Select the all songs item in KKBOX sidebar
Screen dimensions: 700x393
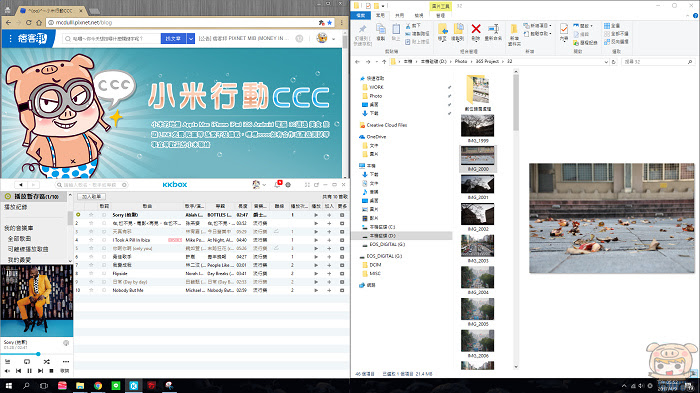20,238
